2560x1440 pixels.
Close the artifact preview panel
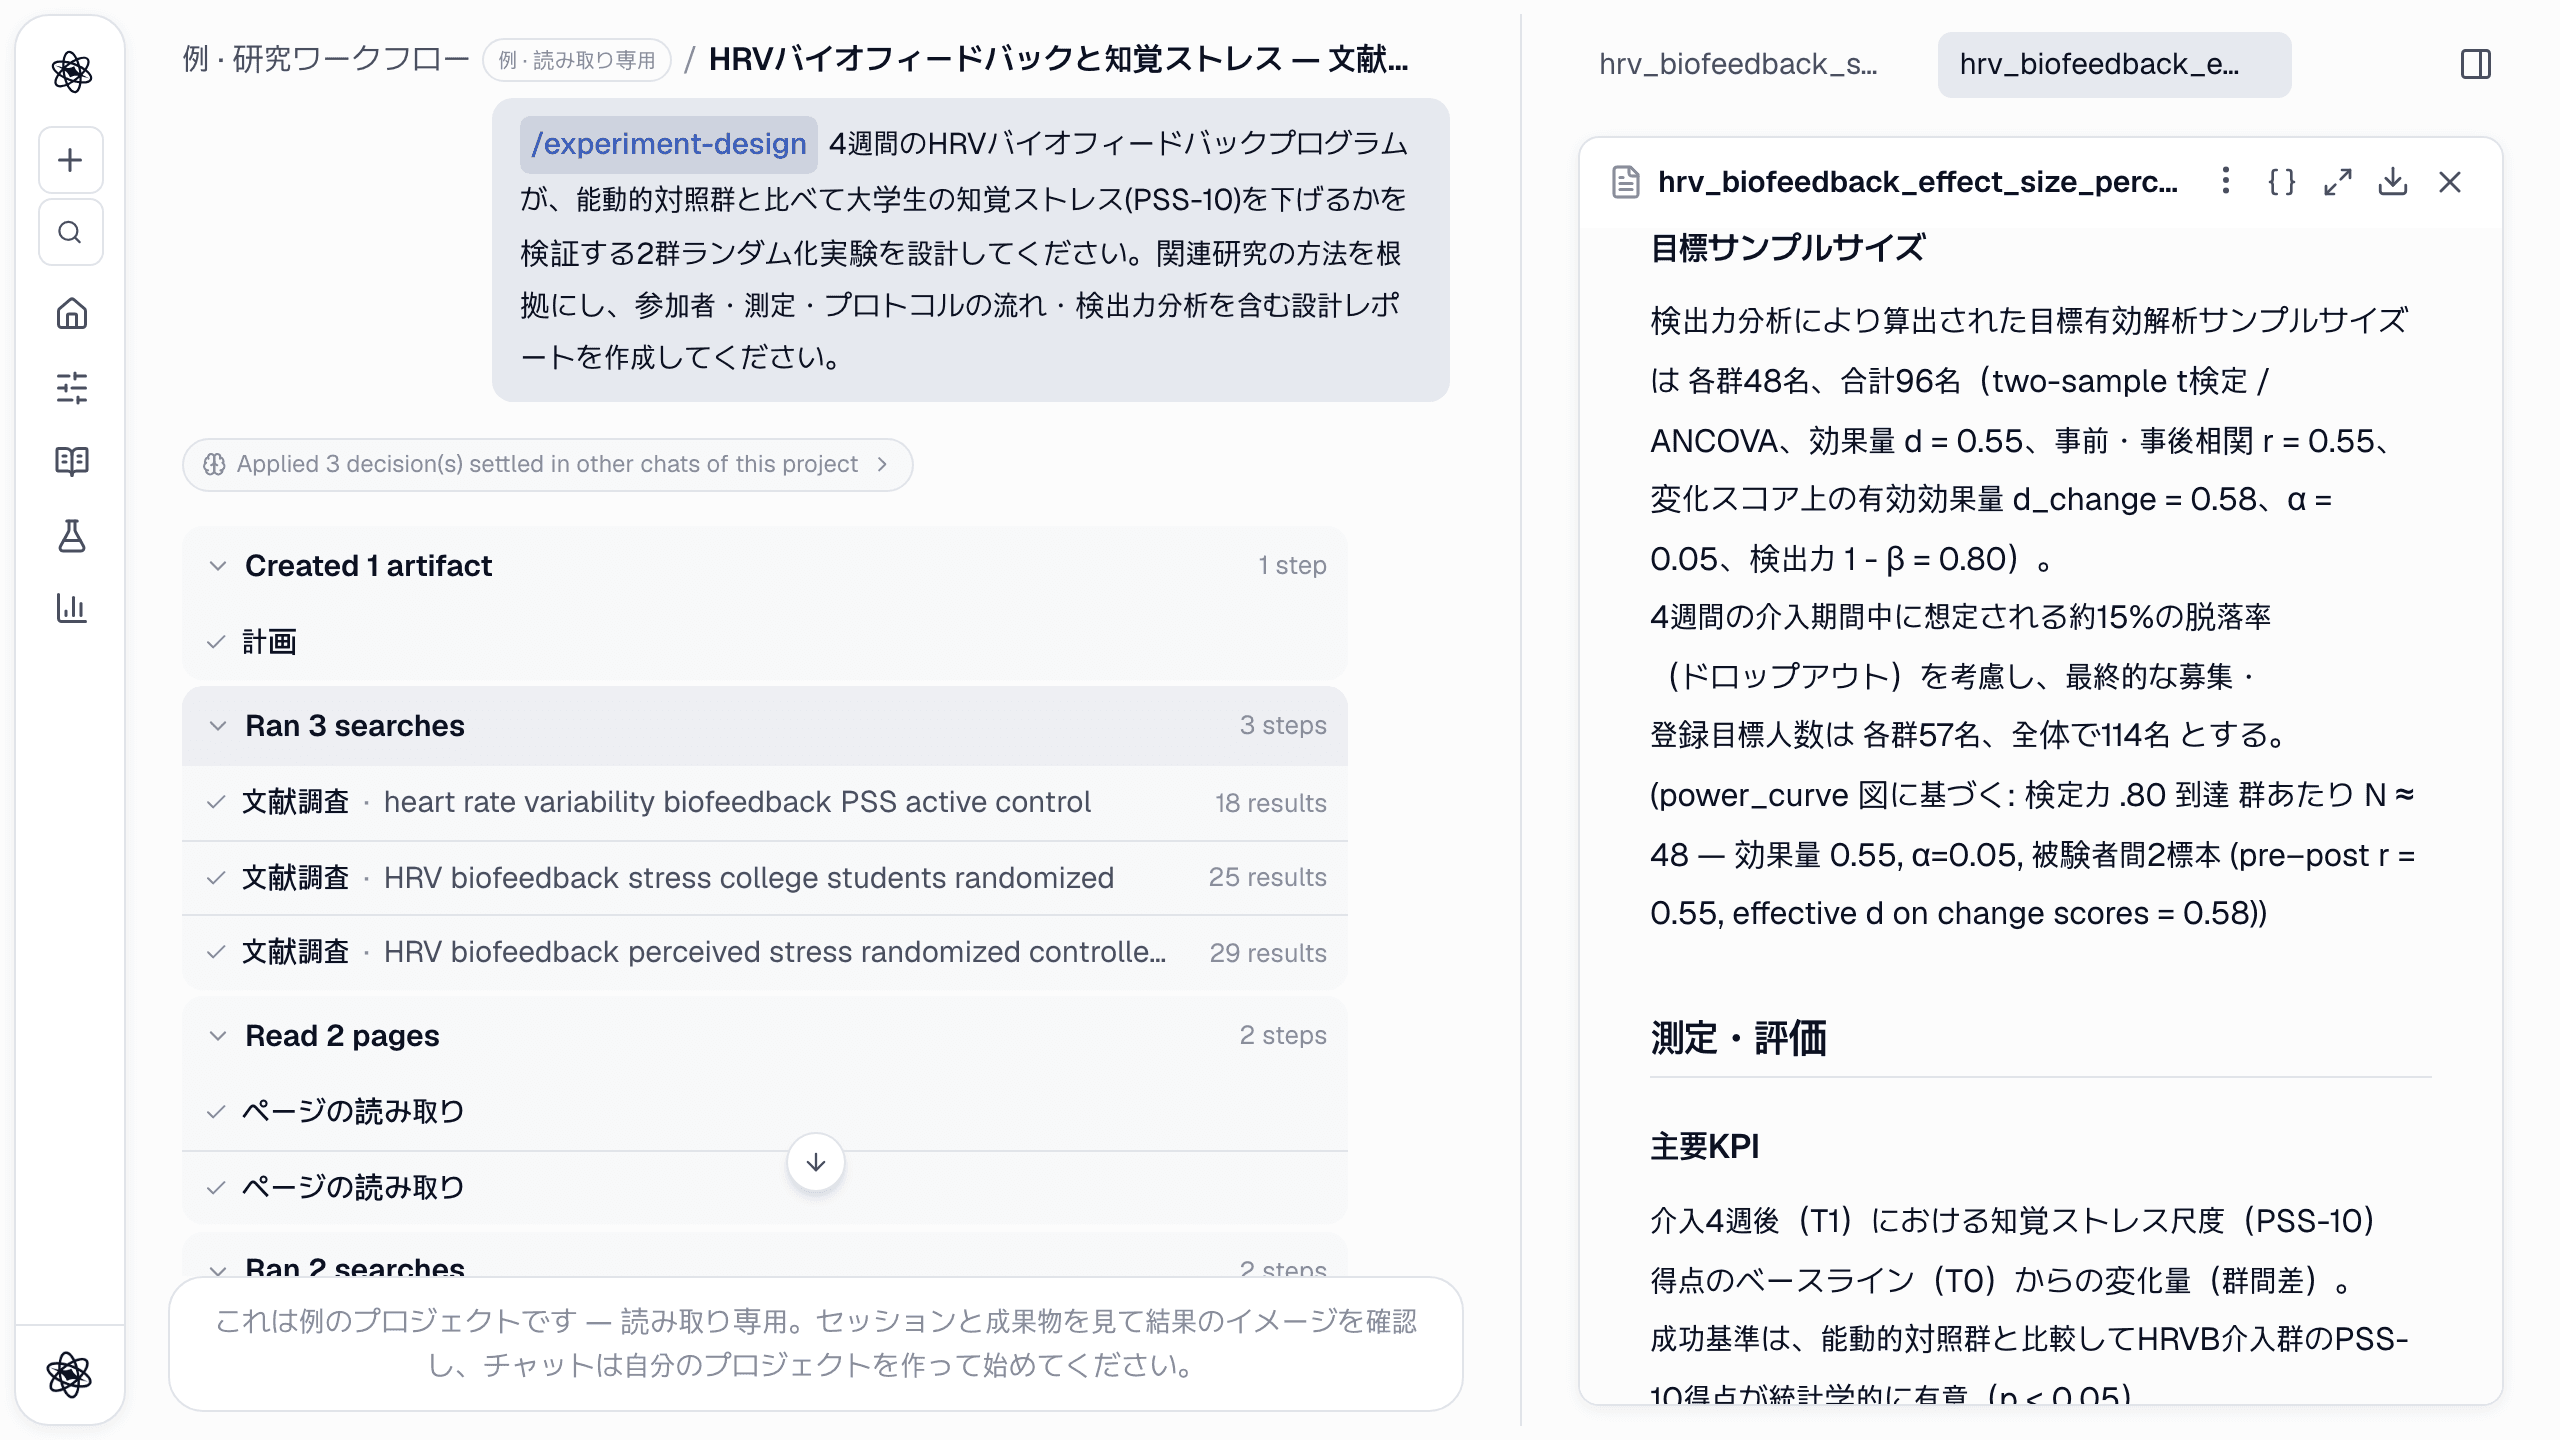pos(2450,182)
